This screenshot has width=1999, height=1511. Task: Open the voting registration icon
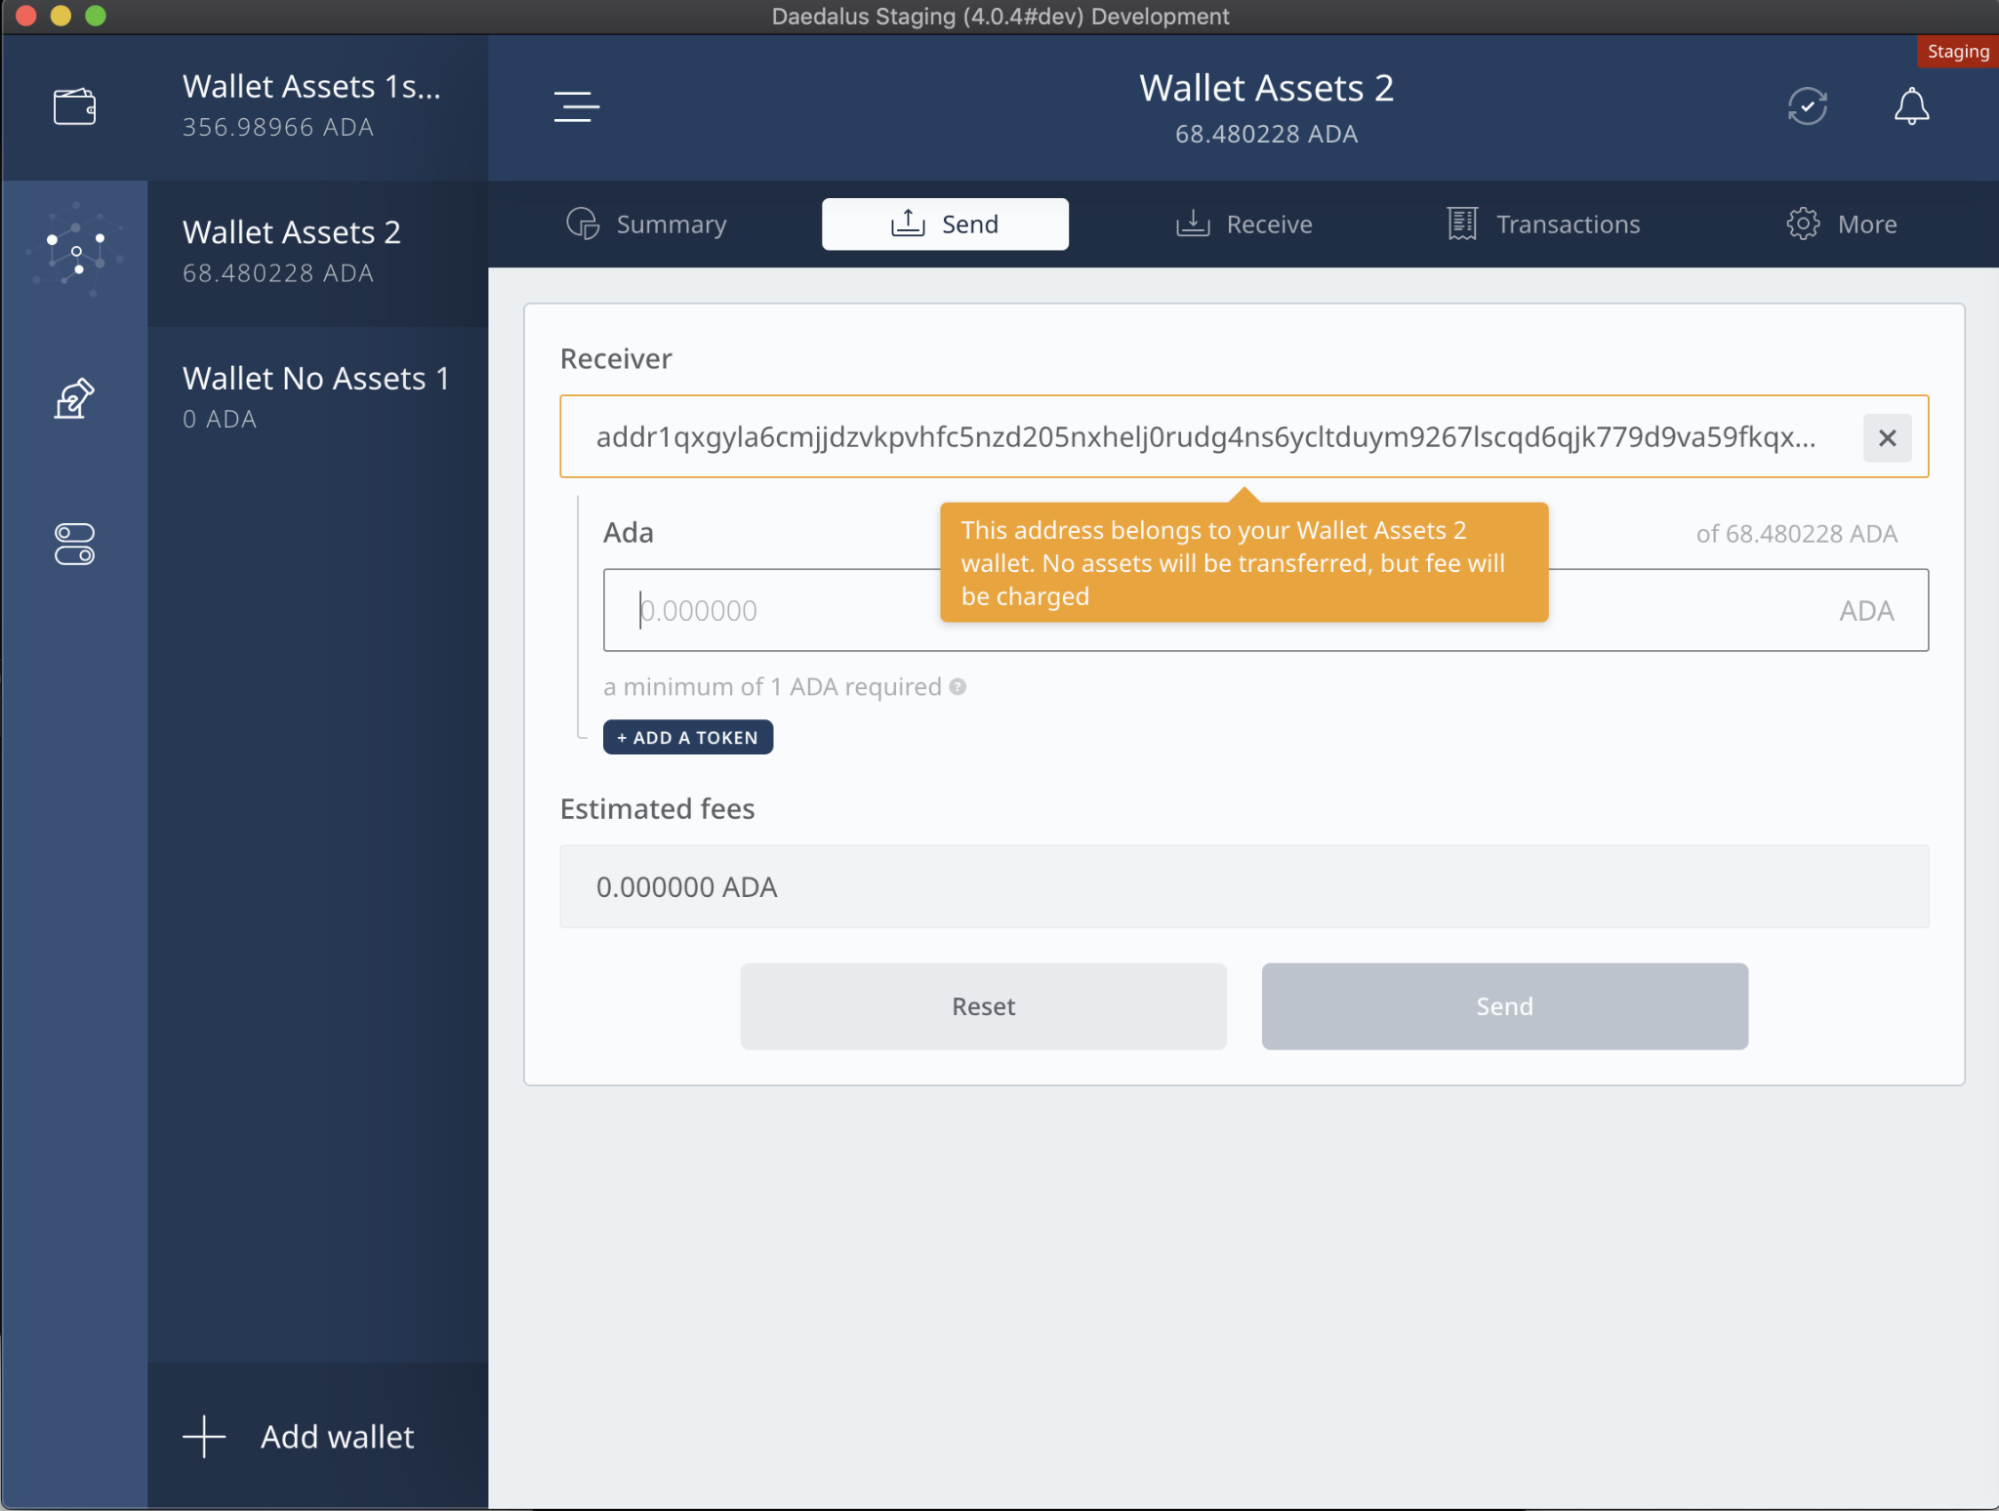pos(74,398)
